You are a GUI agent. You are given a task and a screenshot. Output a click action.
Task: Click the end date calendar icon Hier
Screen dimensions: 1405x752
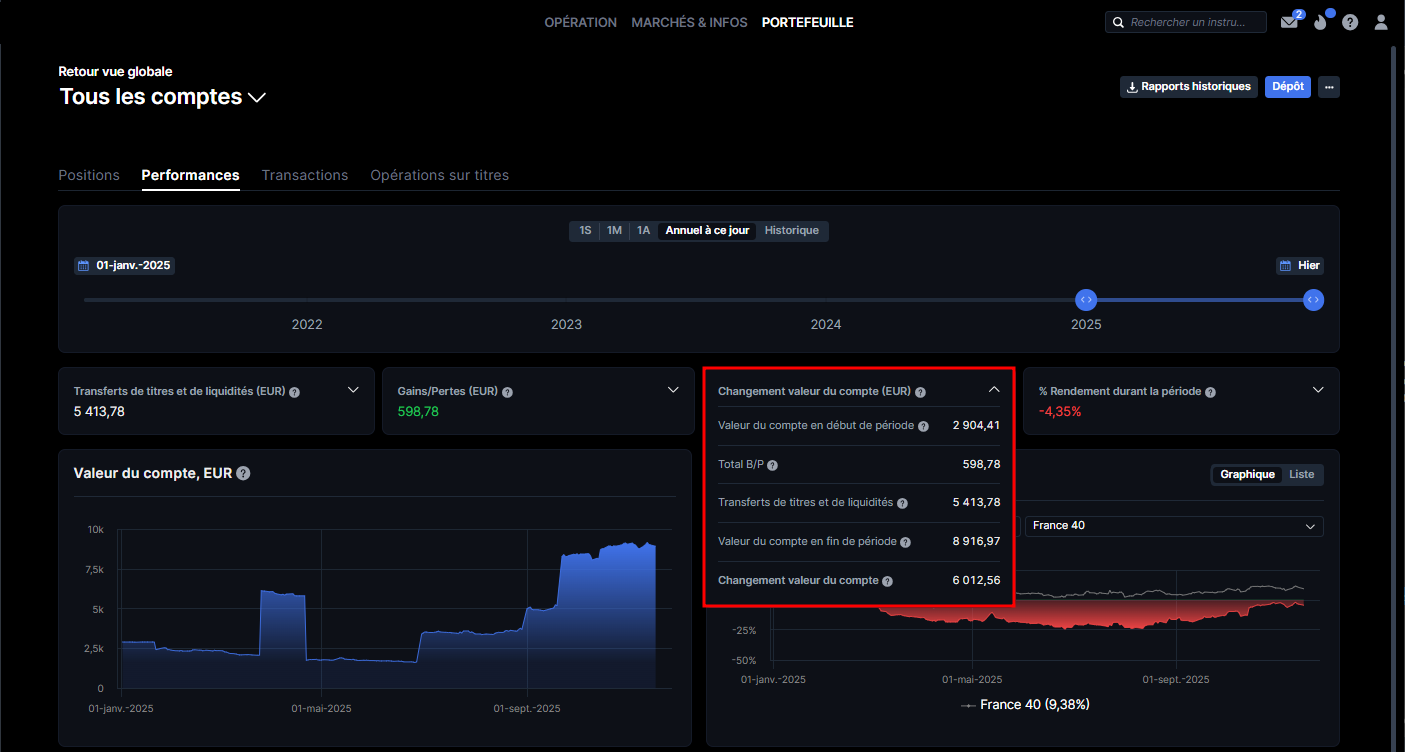click(1285, 266)
